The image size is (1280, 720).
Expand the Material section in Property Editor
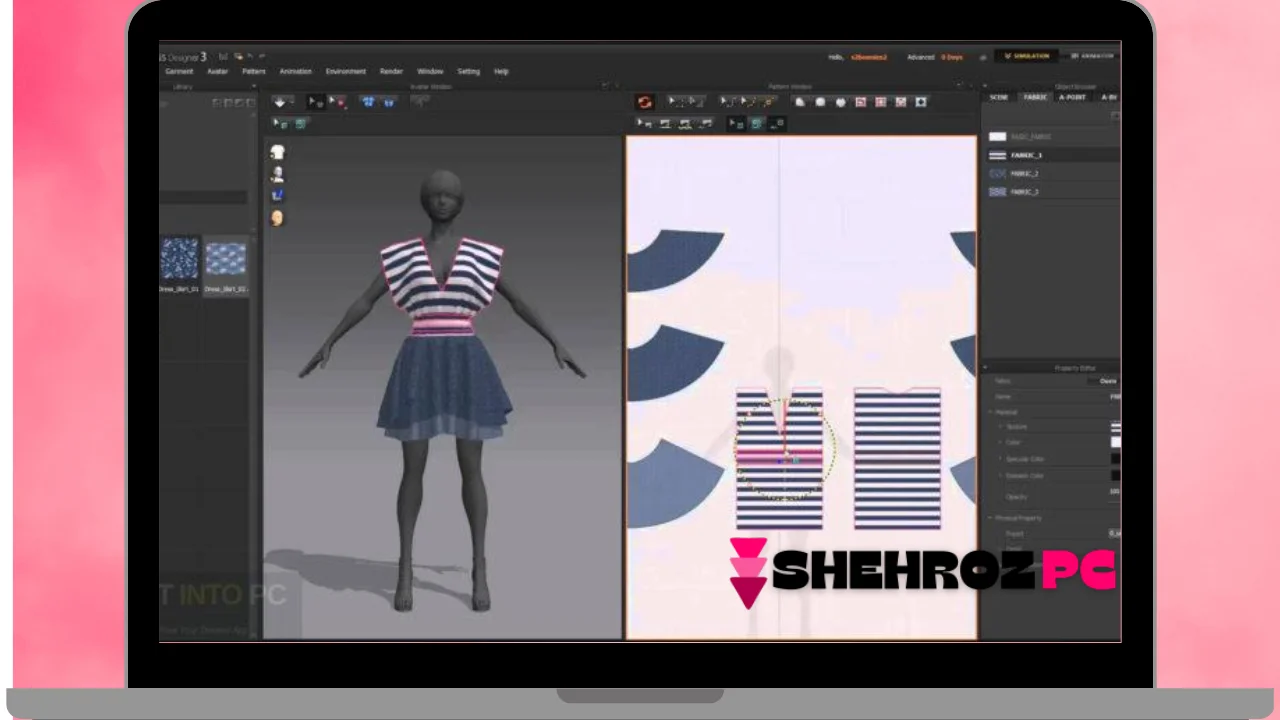coord(990,412)
